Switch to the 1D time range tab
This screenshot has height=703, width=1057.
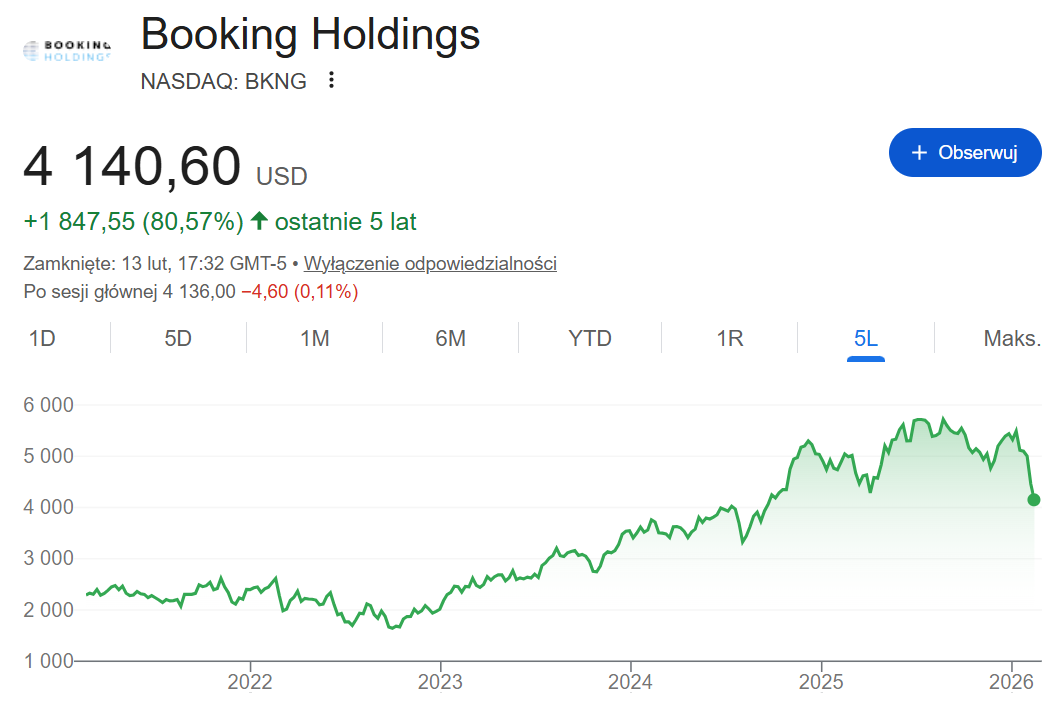[x=42, y=338]
